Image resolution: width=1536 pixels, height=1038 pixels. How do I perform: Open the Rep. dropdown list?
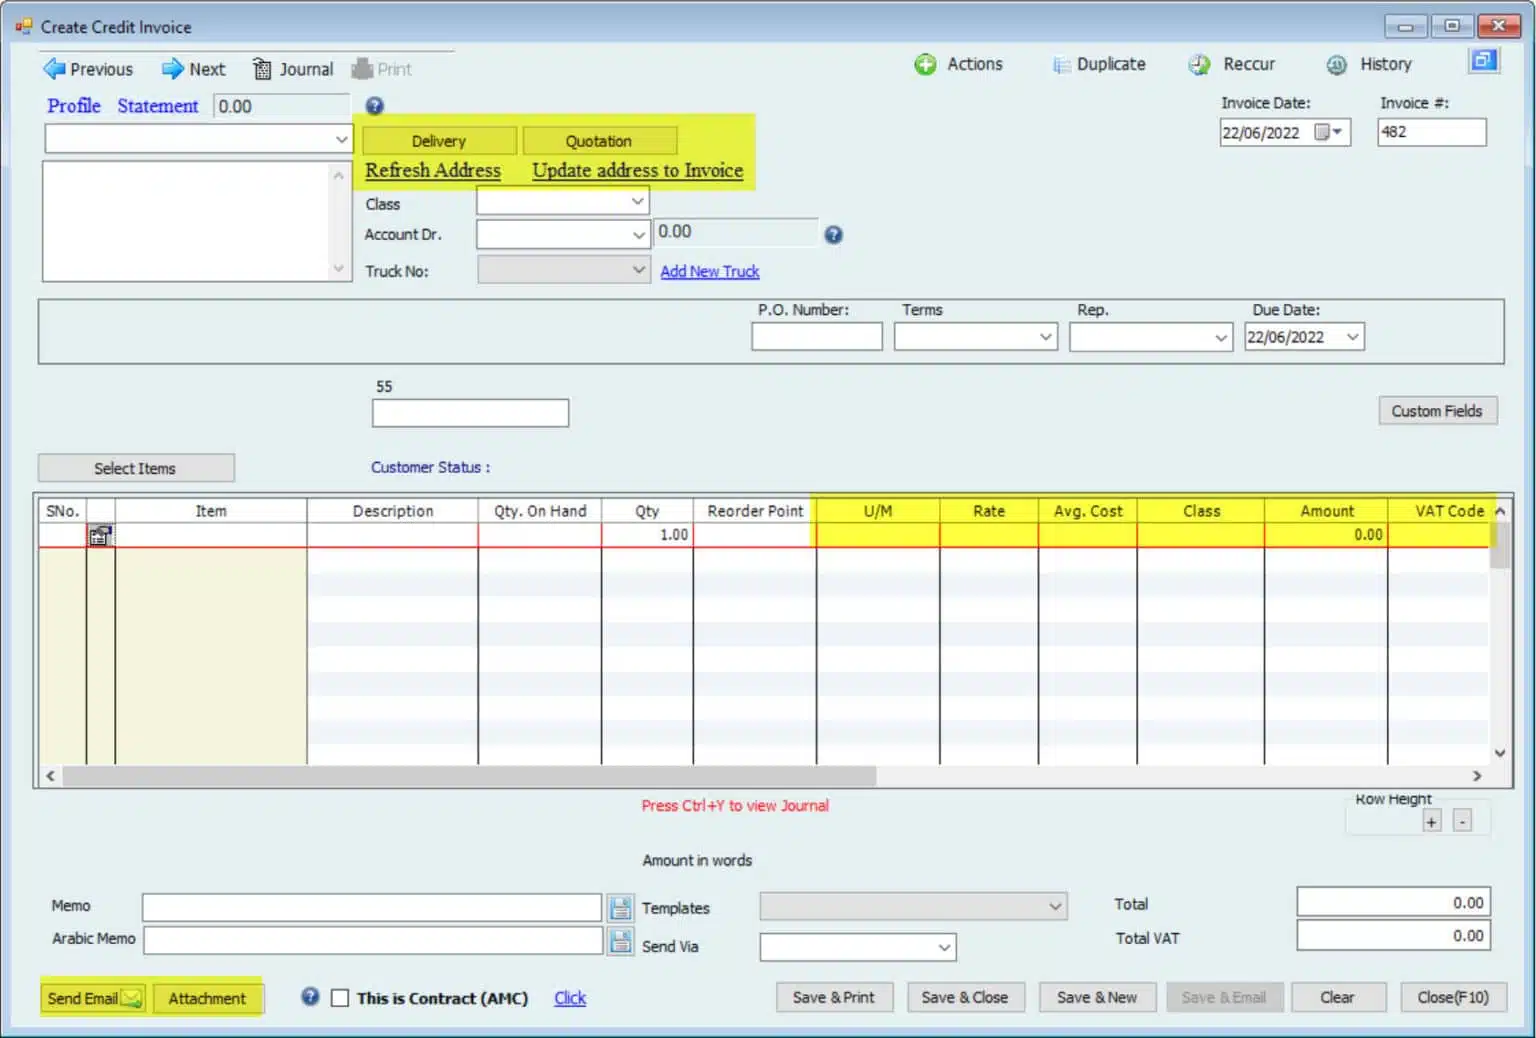1221,337
